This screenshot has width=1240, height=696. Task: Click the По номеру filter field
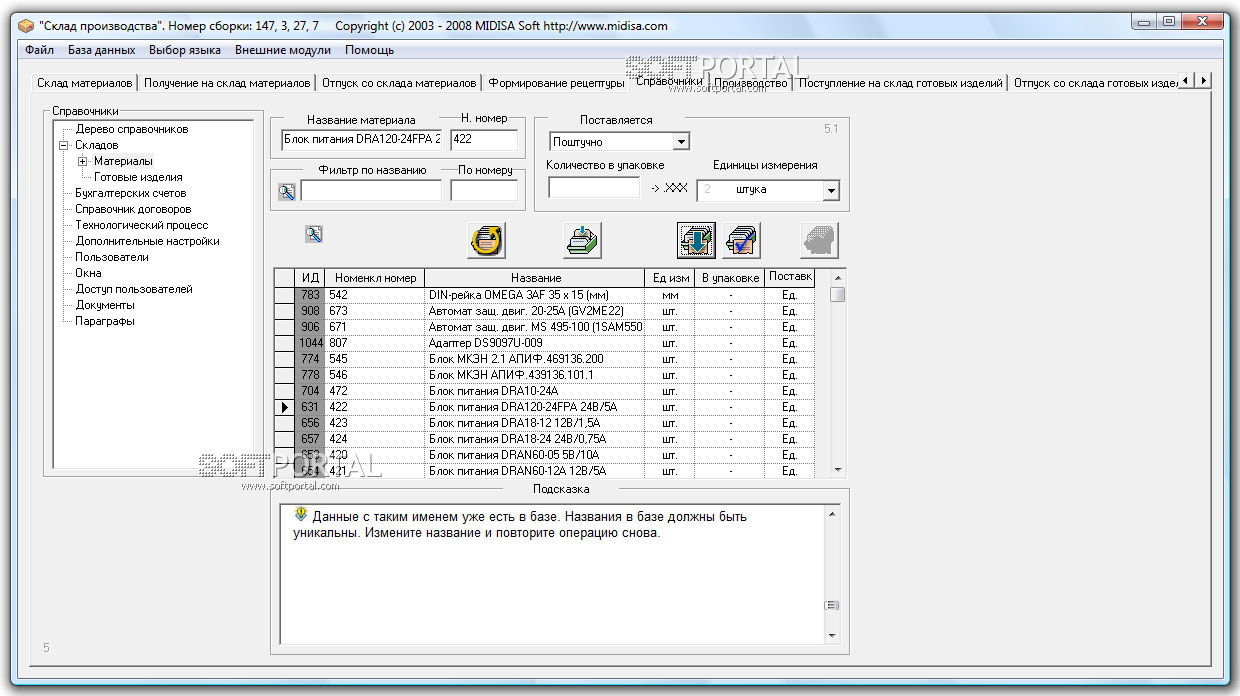click(484, 190)
